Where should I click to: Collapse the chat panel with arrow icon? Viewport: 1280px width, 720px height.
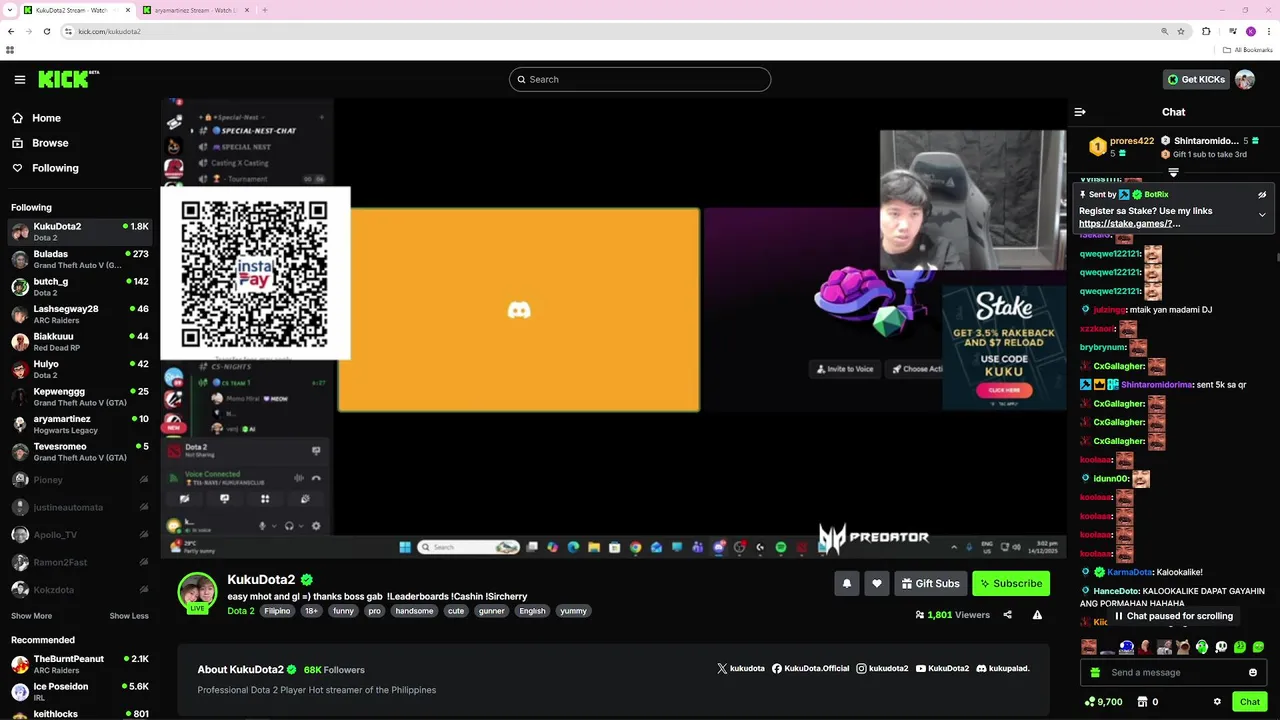[x=1080, y=112]
